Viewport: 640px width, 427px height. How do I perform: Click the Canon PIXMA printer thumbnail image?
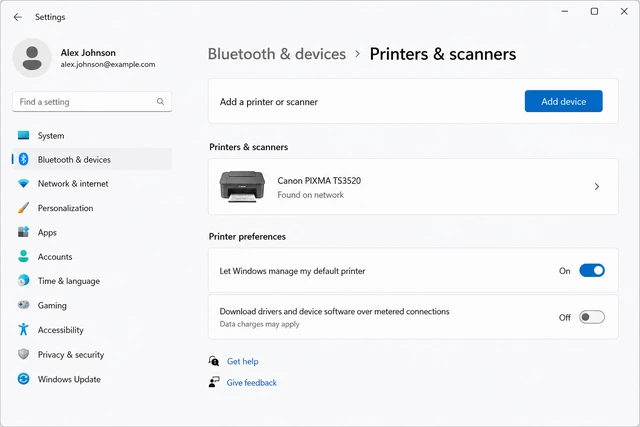point(242,187)
